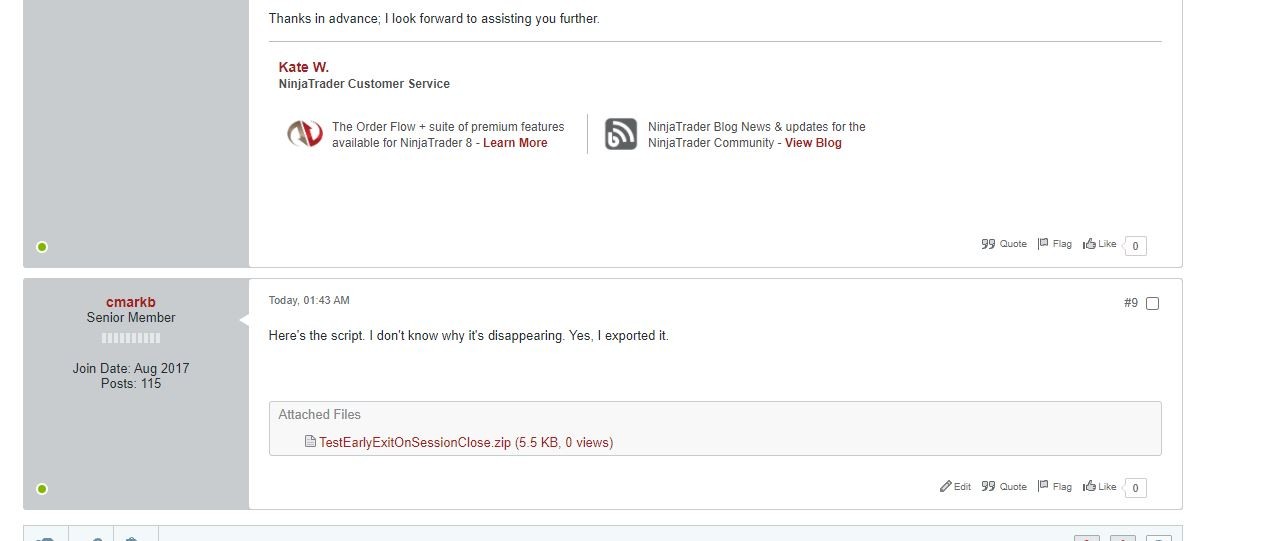Open like count on cmarkb's post

(x=1135, y=488)
